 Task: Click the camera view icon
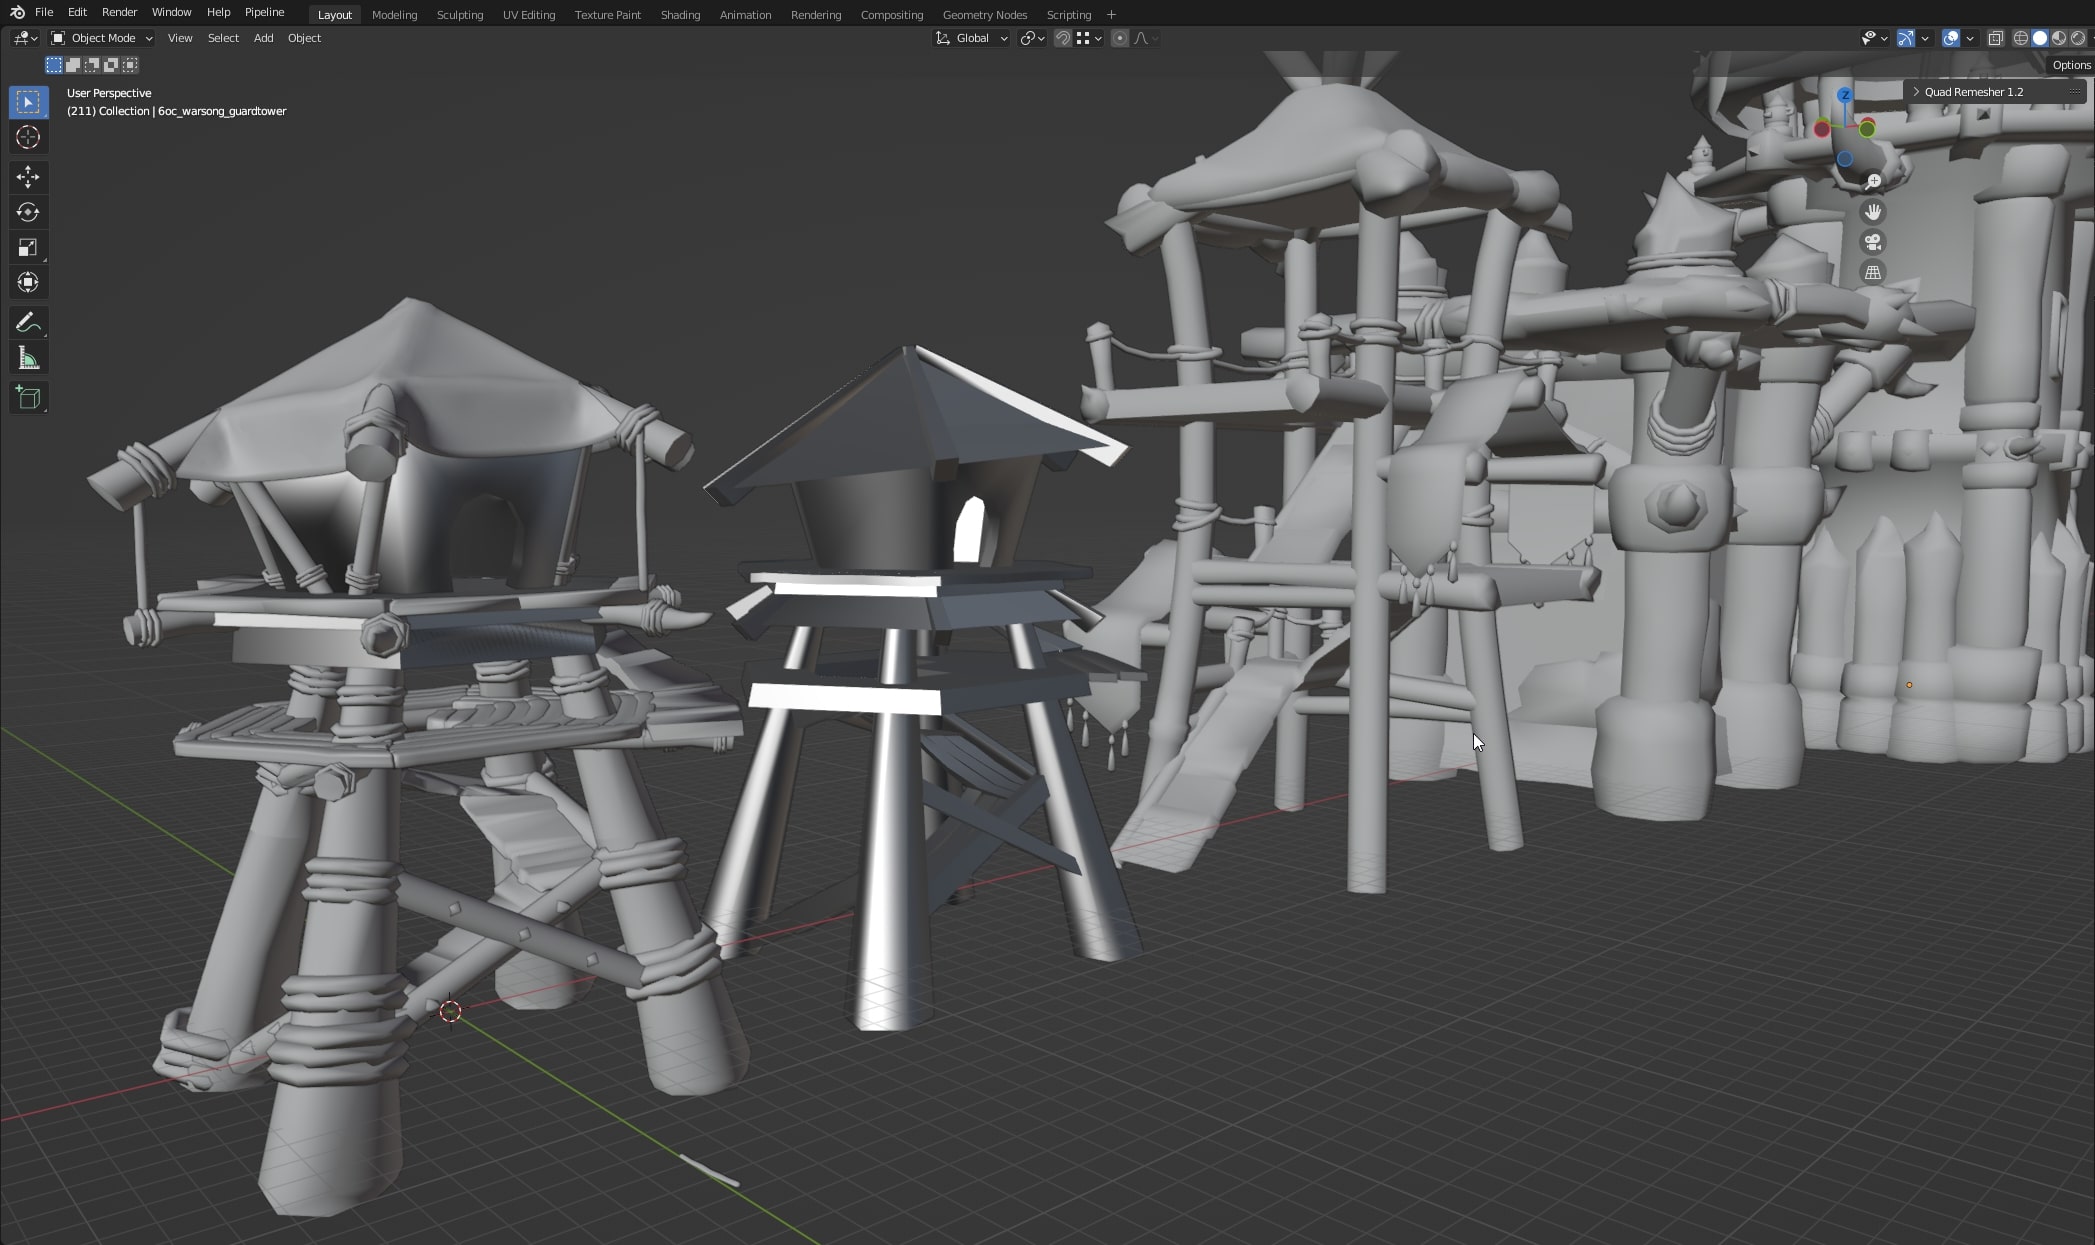tap(1873, 242)
